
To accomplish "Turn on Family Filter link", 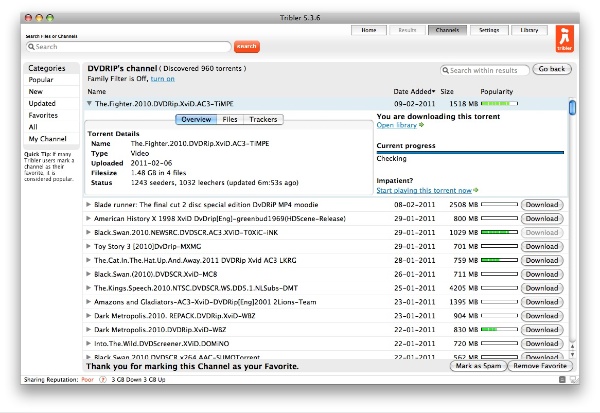I will click(163, 78).
